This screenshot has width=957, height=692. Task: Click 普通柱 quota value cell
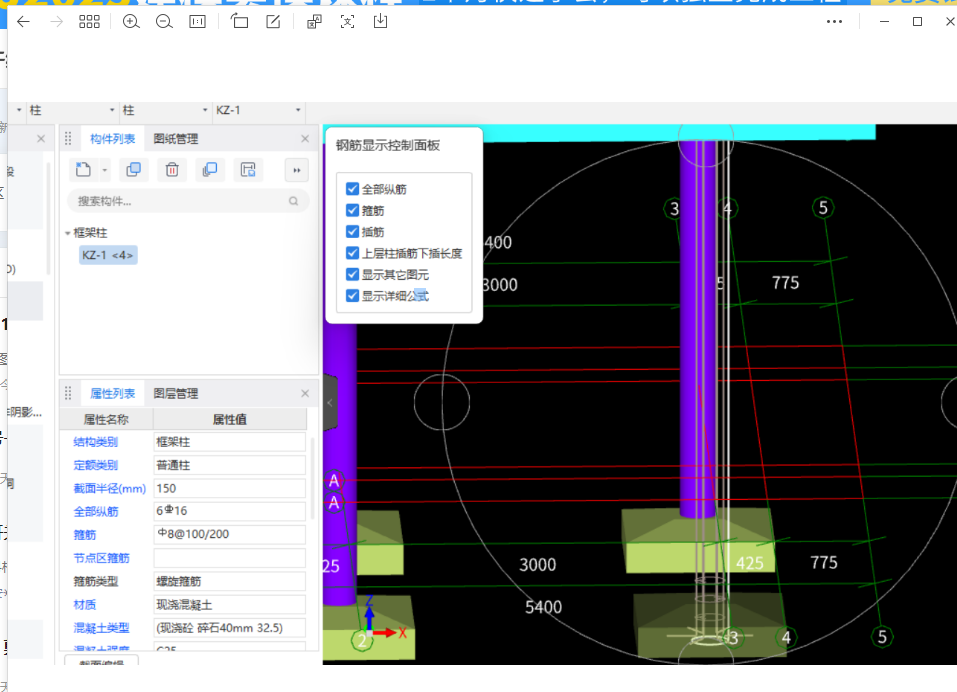tap(229, 465)
